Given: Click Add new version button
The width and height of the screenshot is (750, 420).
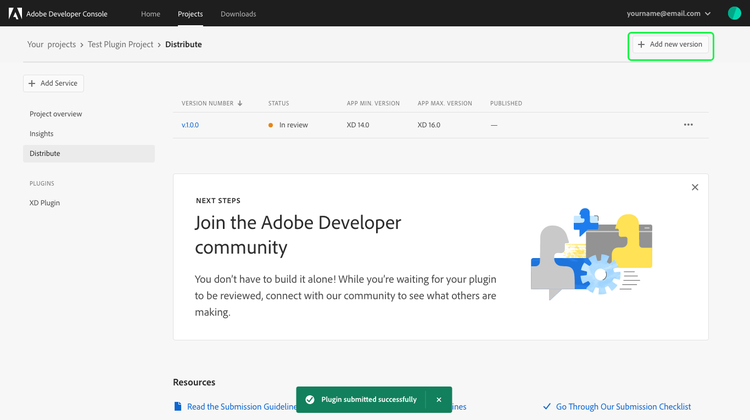Looking at the screenshot, I should tap(670, 44).
